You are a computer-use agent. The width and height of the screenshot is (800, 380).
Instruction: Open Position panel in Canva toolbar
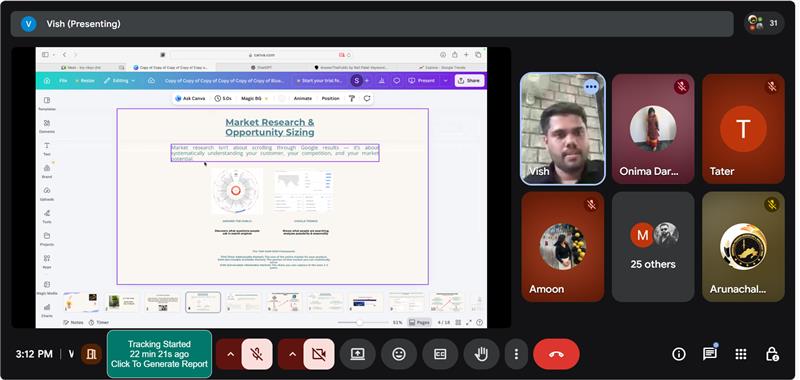pyautogui.click(x=330, y=98)
